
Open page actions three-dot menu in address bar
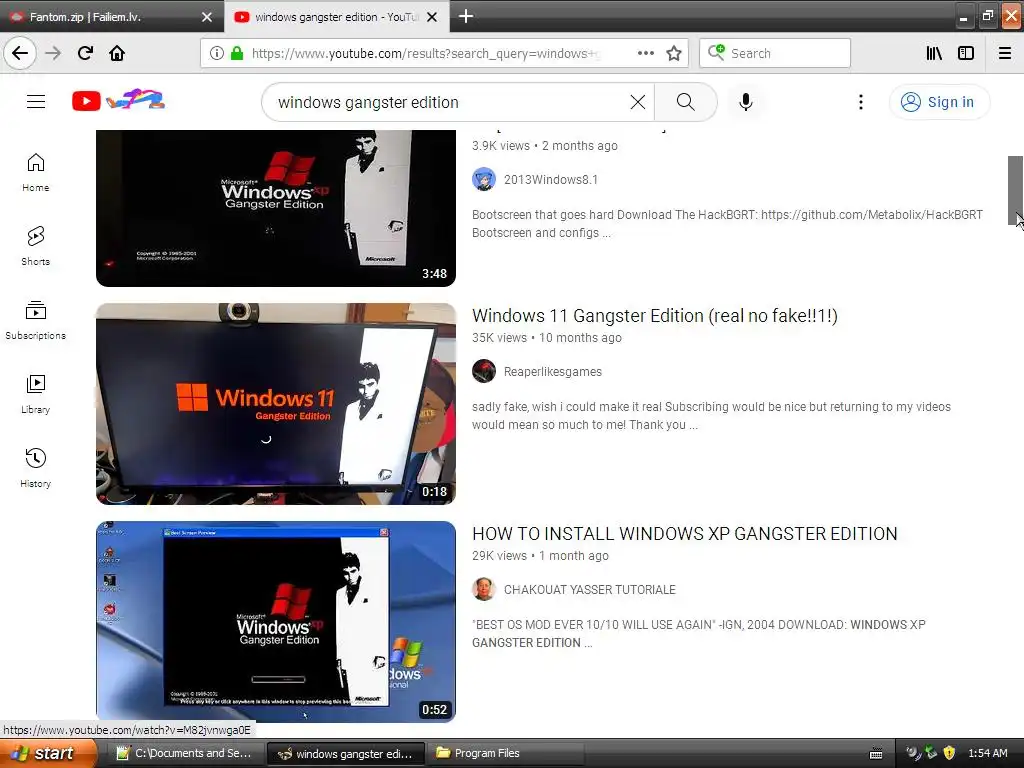pyautogui.click(x=646, y=54)
